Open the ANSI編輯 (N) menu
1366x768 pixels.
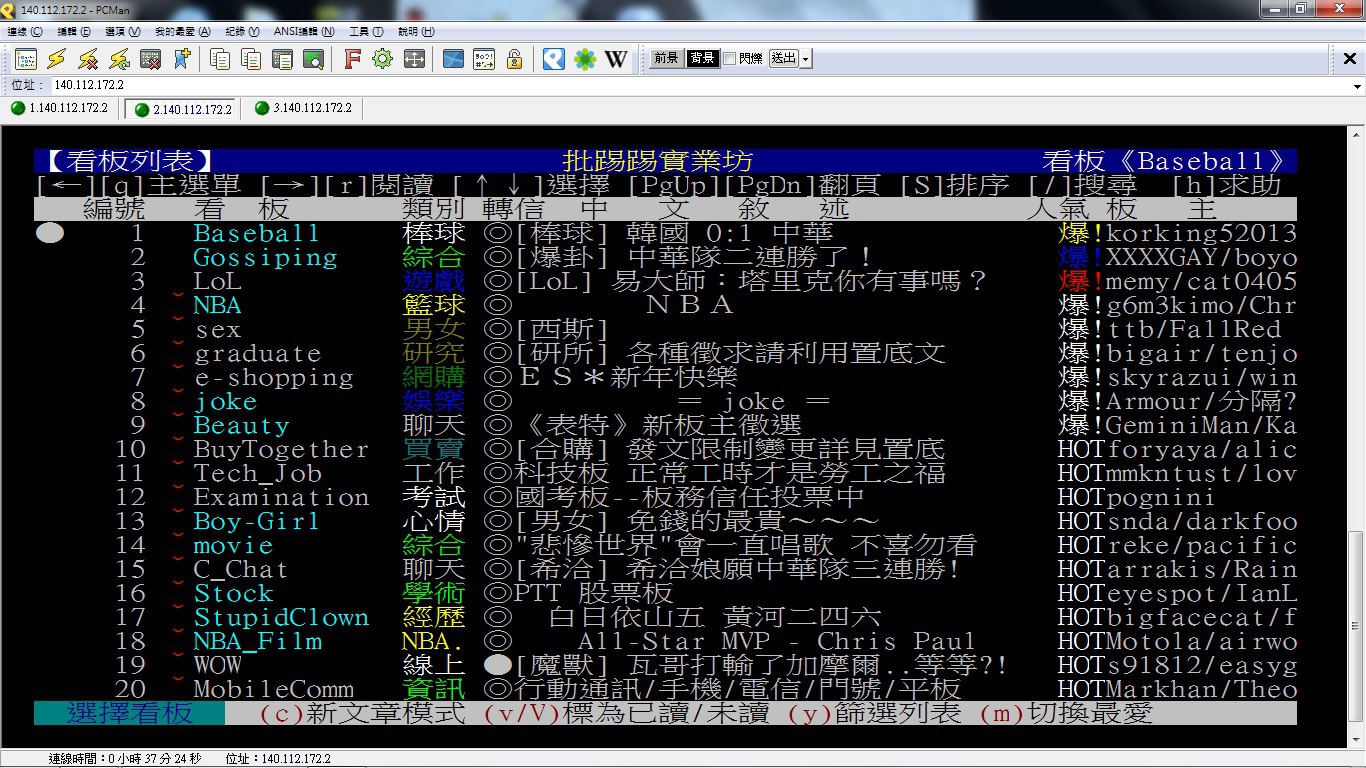[304, 32]
